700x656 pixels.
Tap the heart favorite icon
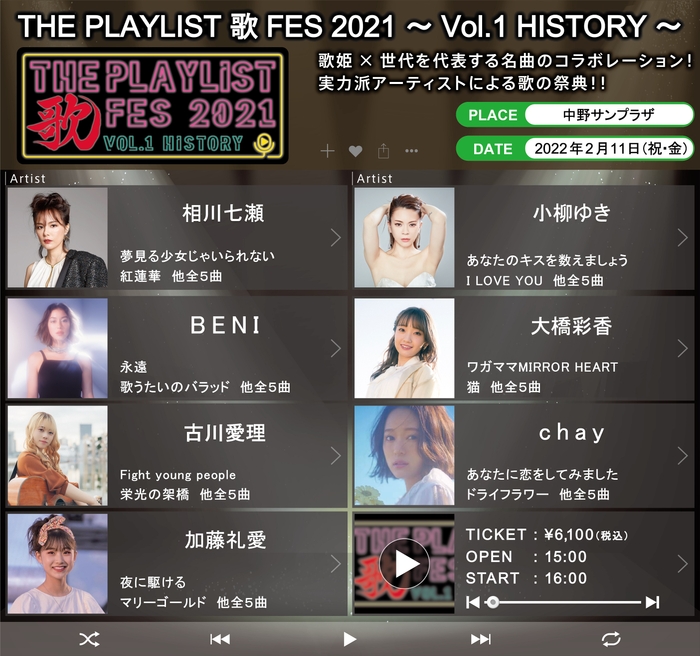355,151
